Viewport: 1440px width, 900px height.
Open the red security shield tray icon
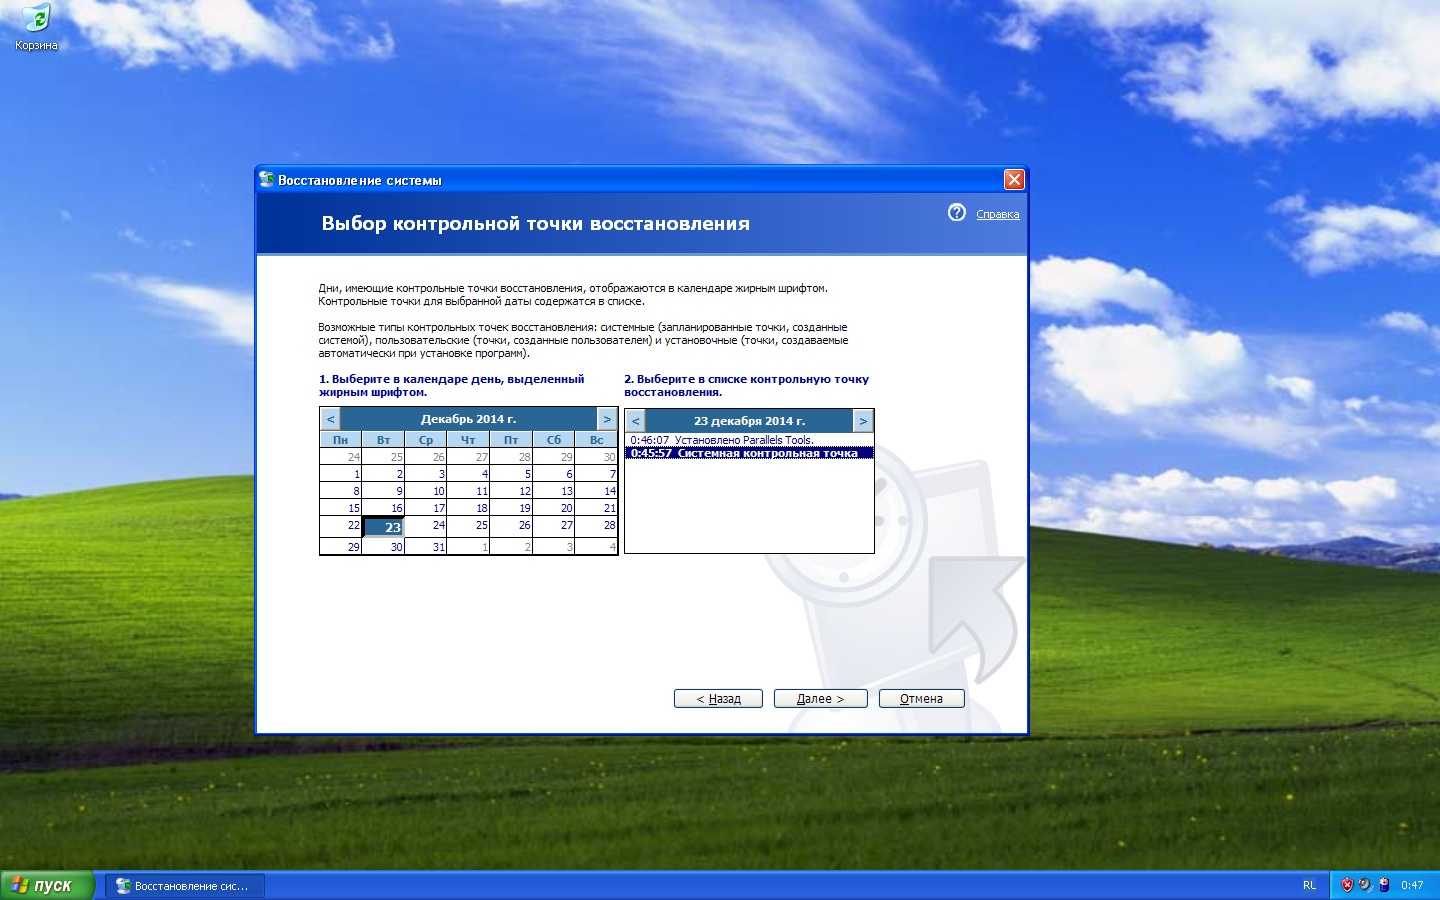pyautogui.click(x=1347, y=885)
